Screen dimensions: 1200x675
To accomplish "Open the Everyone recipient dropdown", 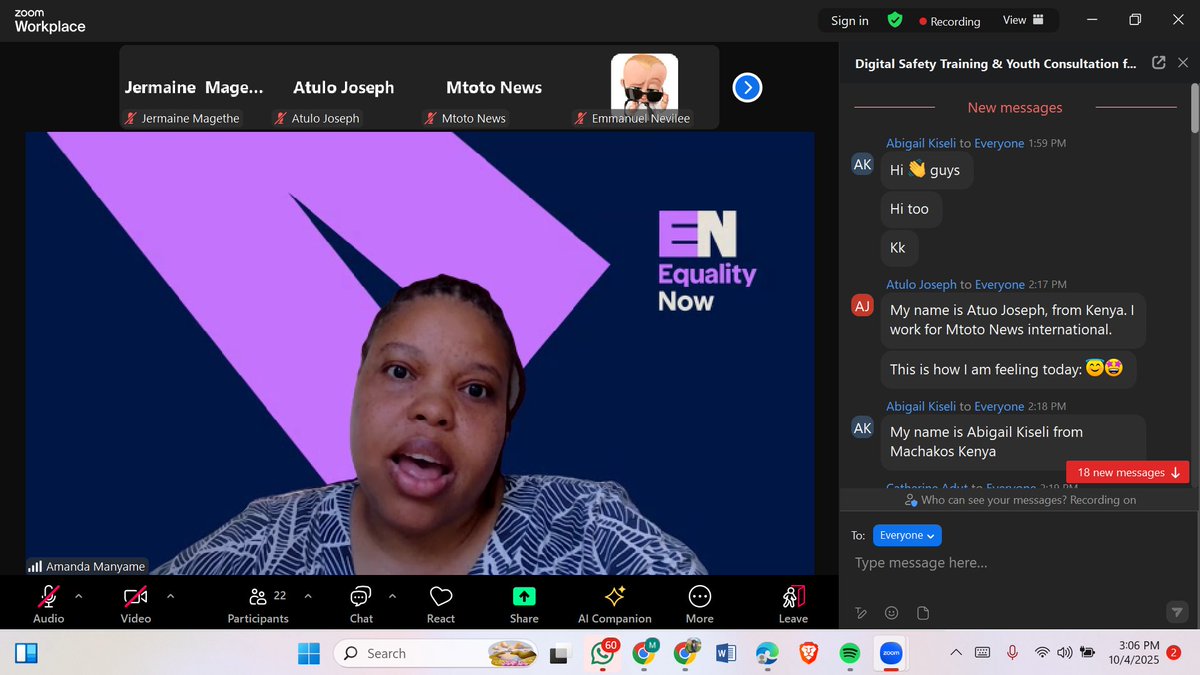I will 907,536.
